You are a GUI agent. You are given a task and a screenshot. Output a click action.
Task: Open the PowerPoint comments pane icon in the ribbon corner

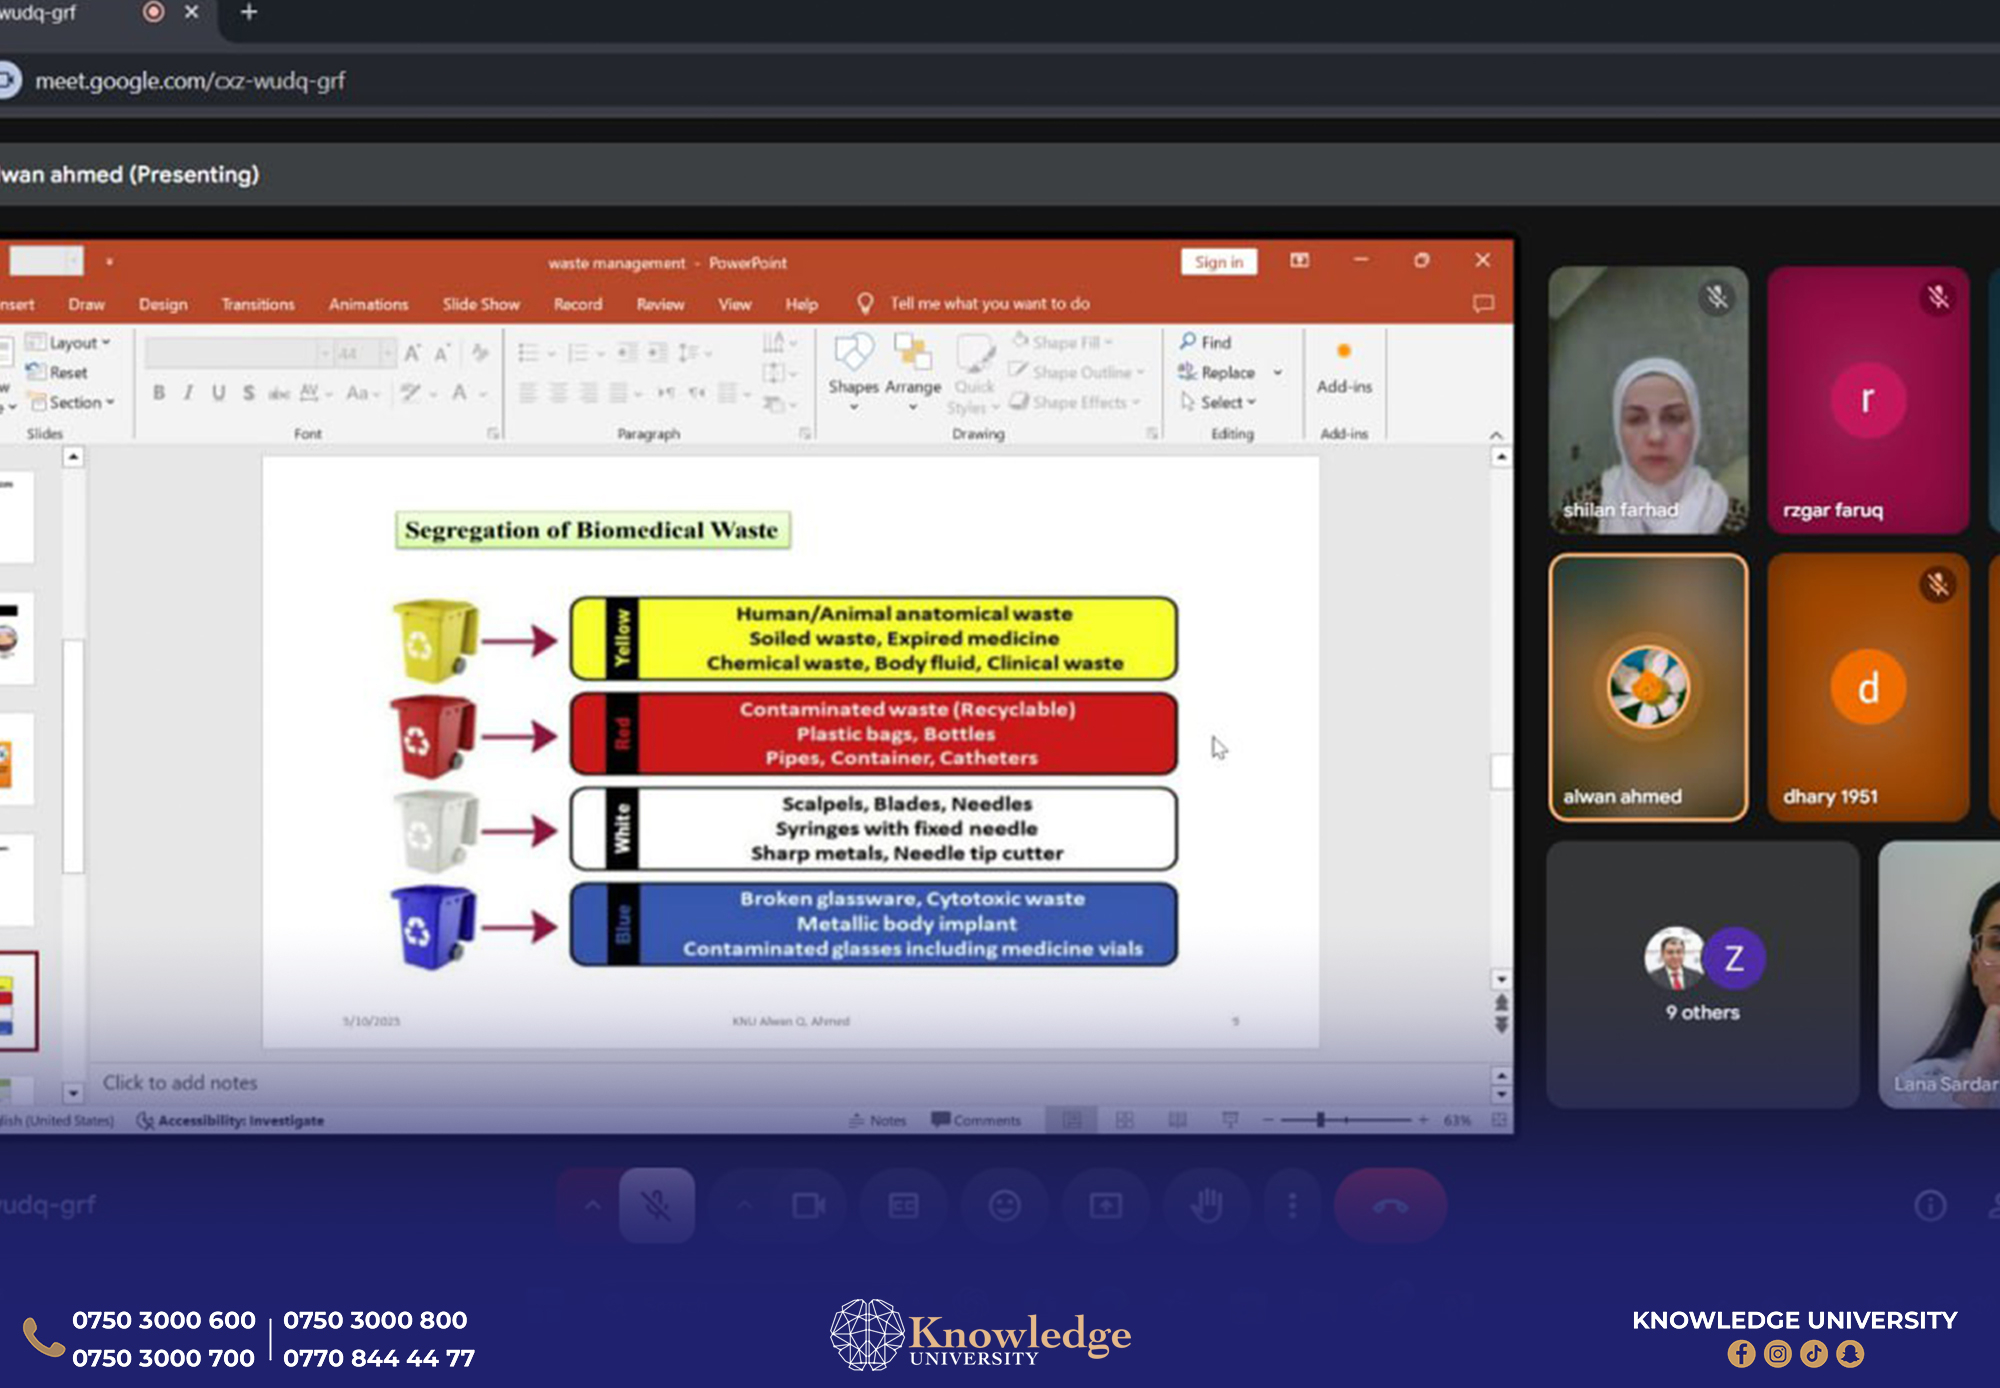[x=1483, y=303]
